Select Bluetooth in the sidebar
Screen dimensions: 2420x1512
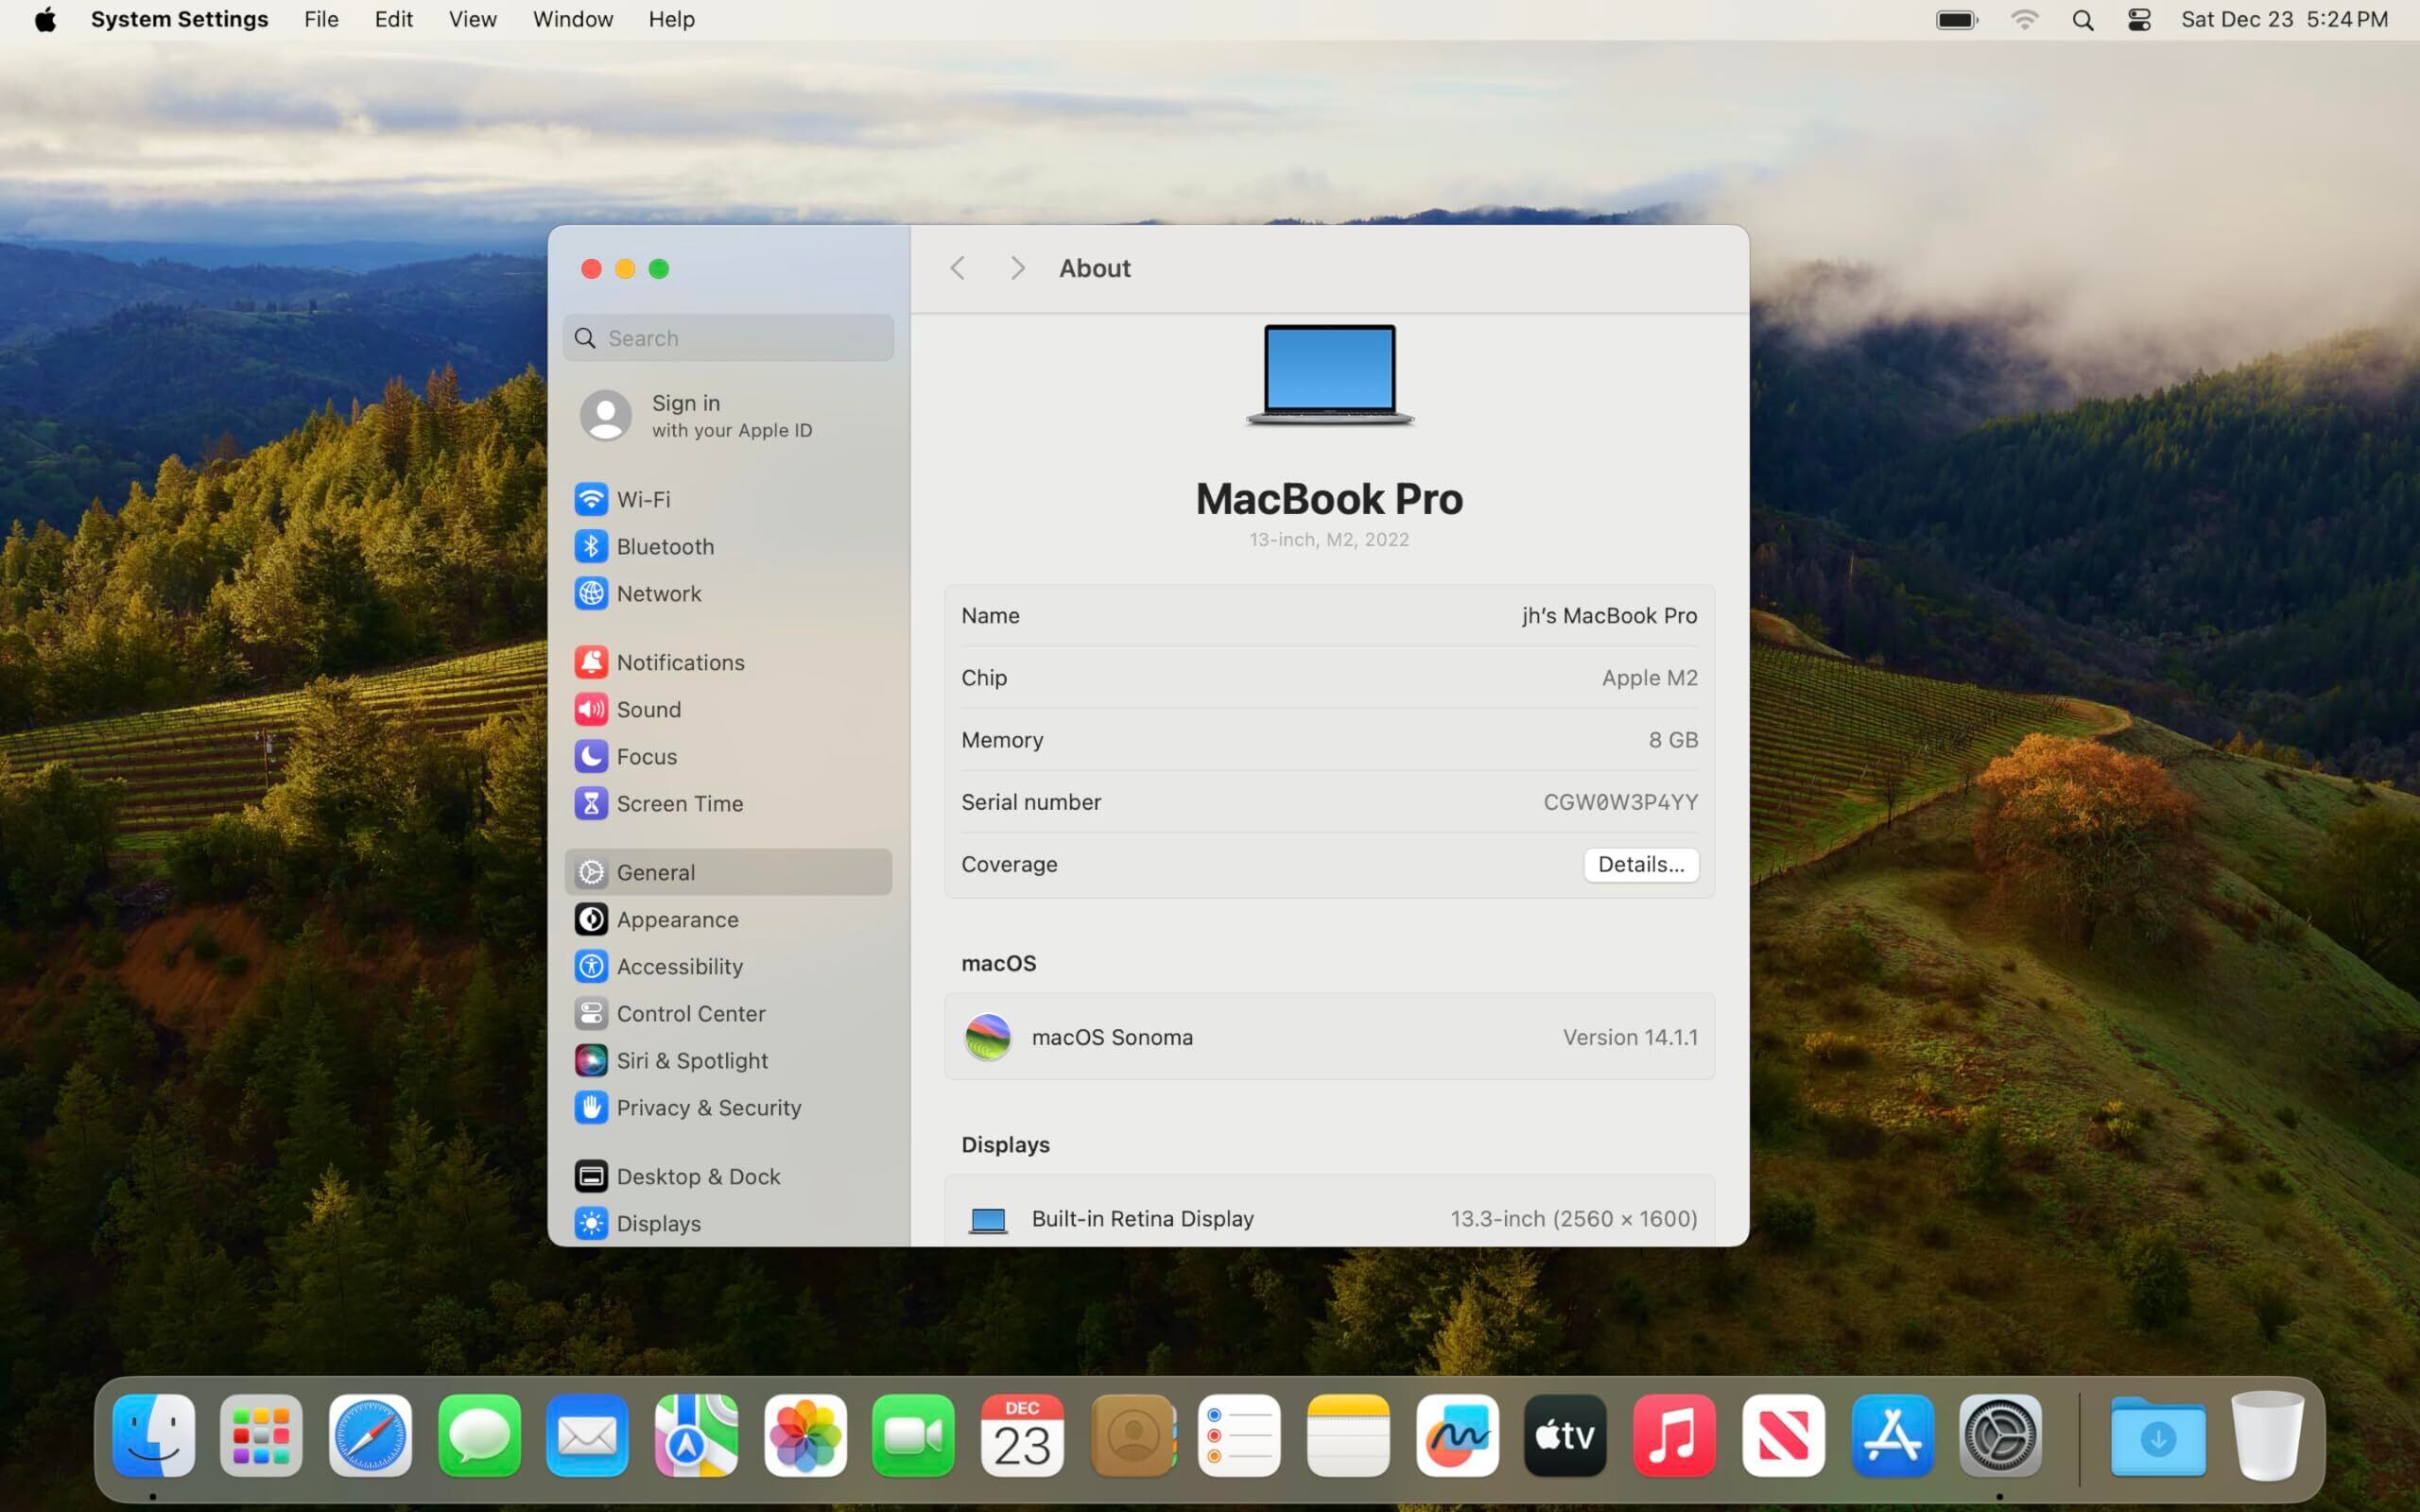(664, 546)
